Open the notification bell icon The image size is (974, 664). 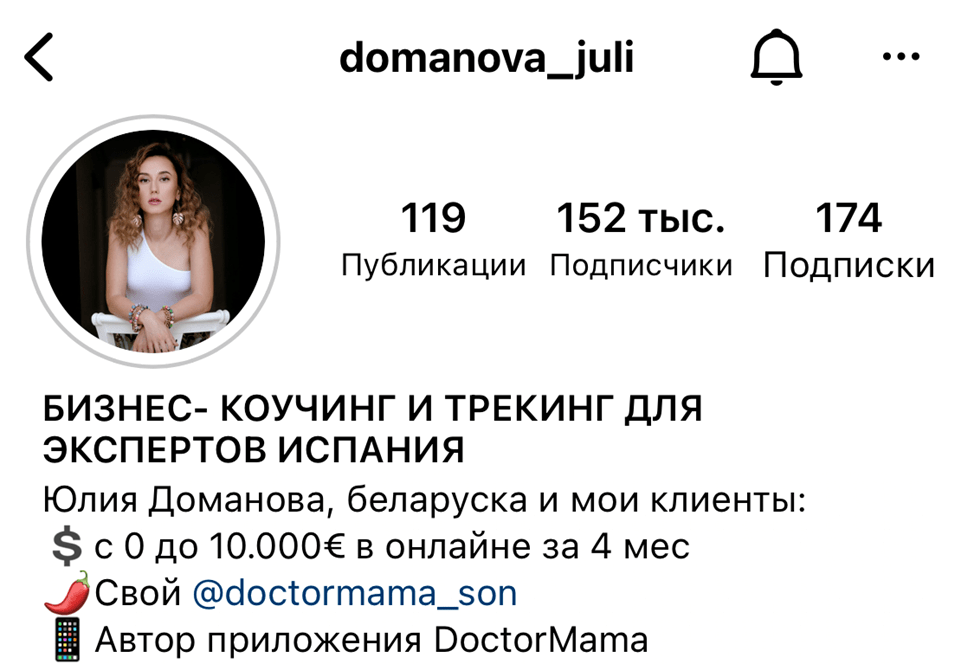pyautogui.click(x=776, y=57)
